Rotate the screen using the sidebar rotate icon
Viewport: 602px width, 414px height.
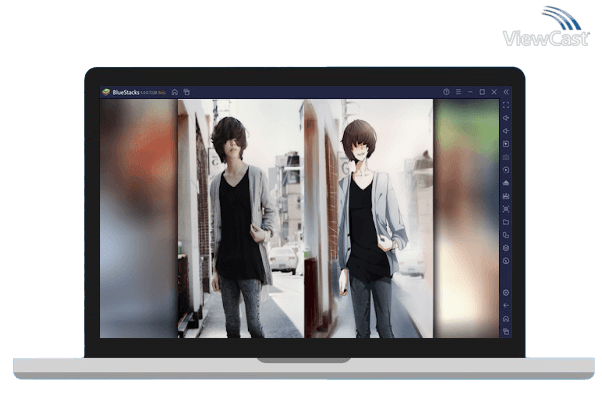coord(506,235)
